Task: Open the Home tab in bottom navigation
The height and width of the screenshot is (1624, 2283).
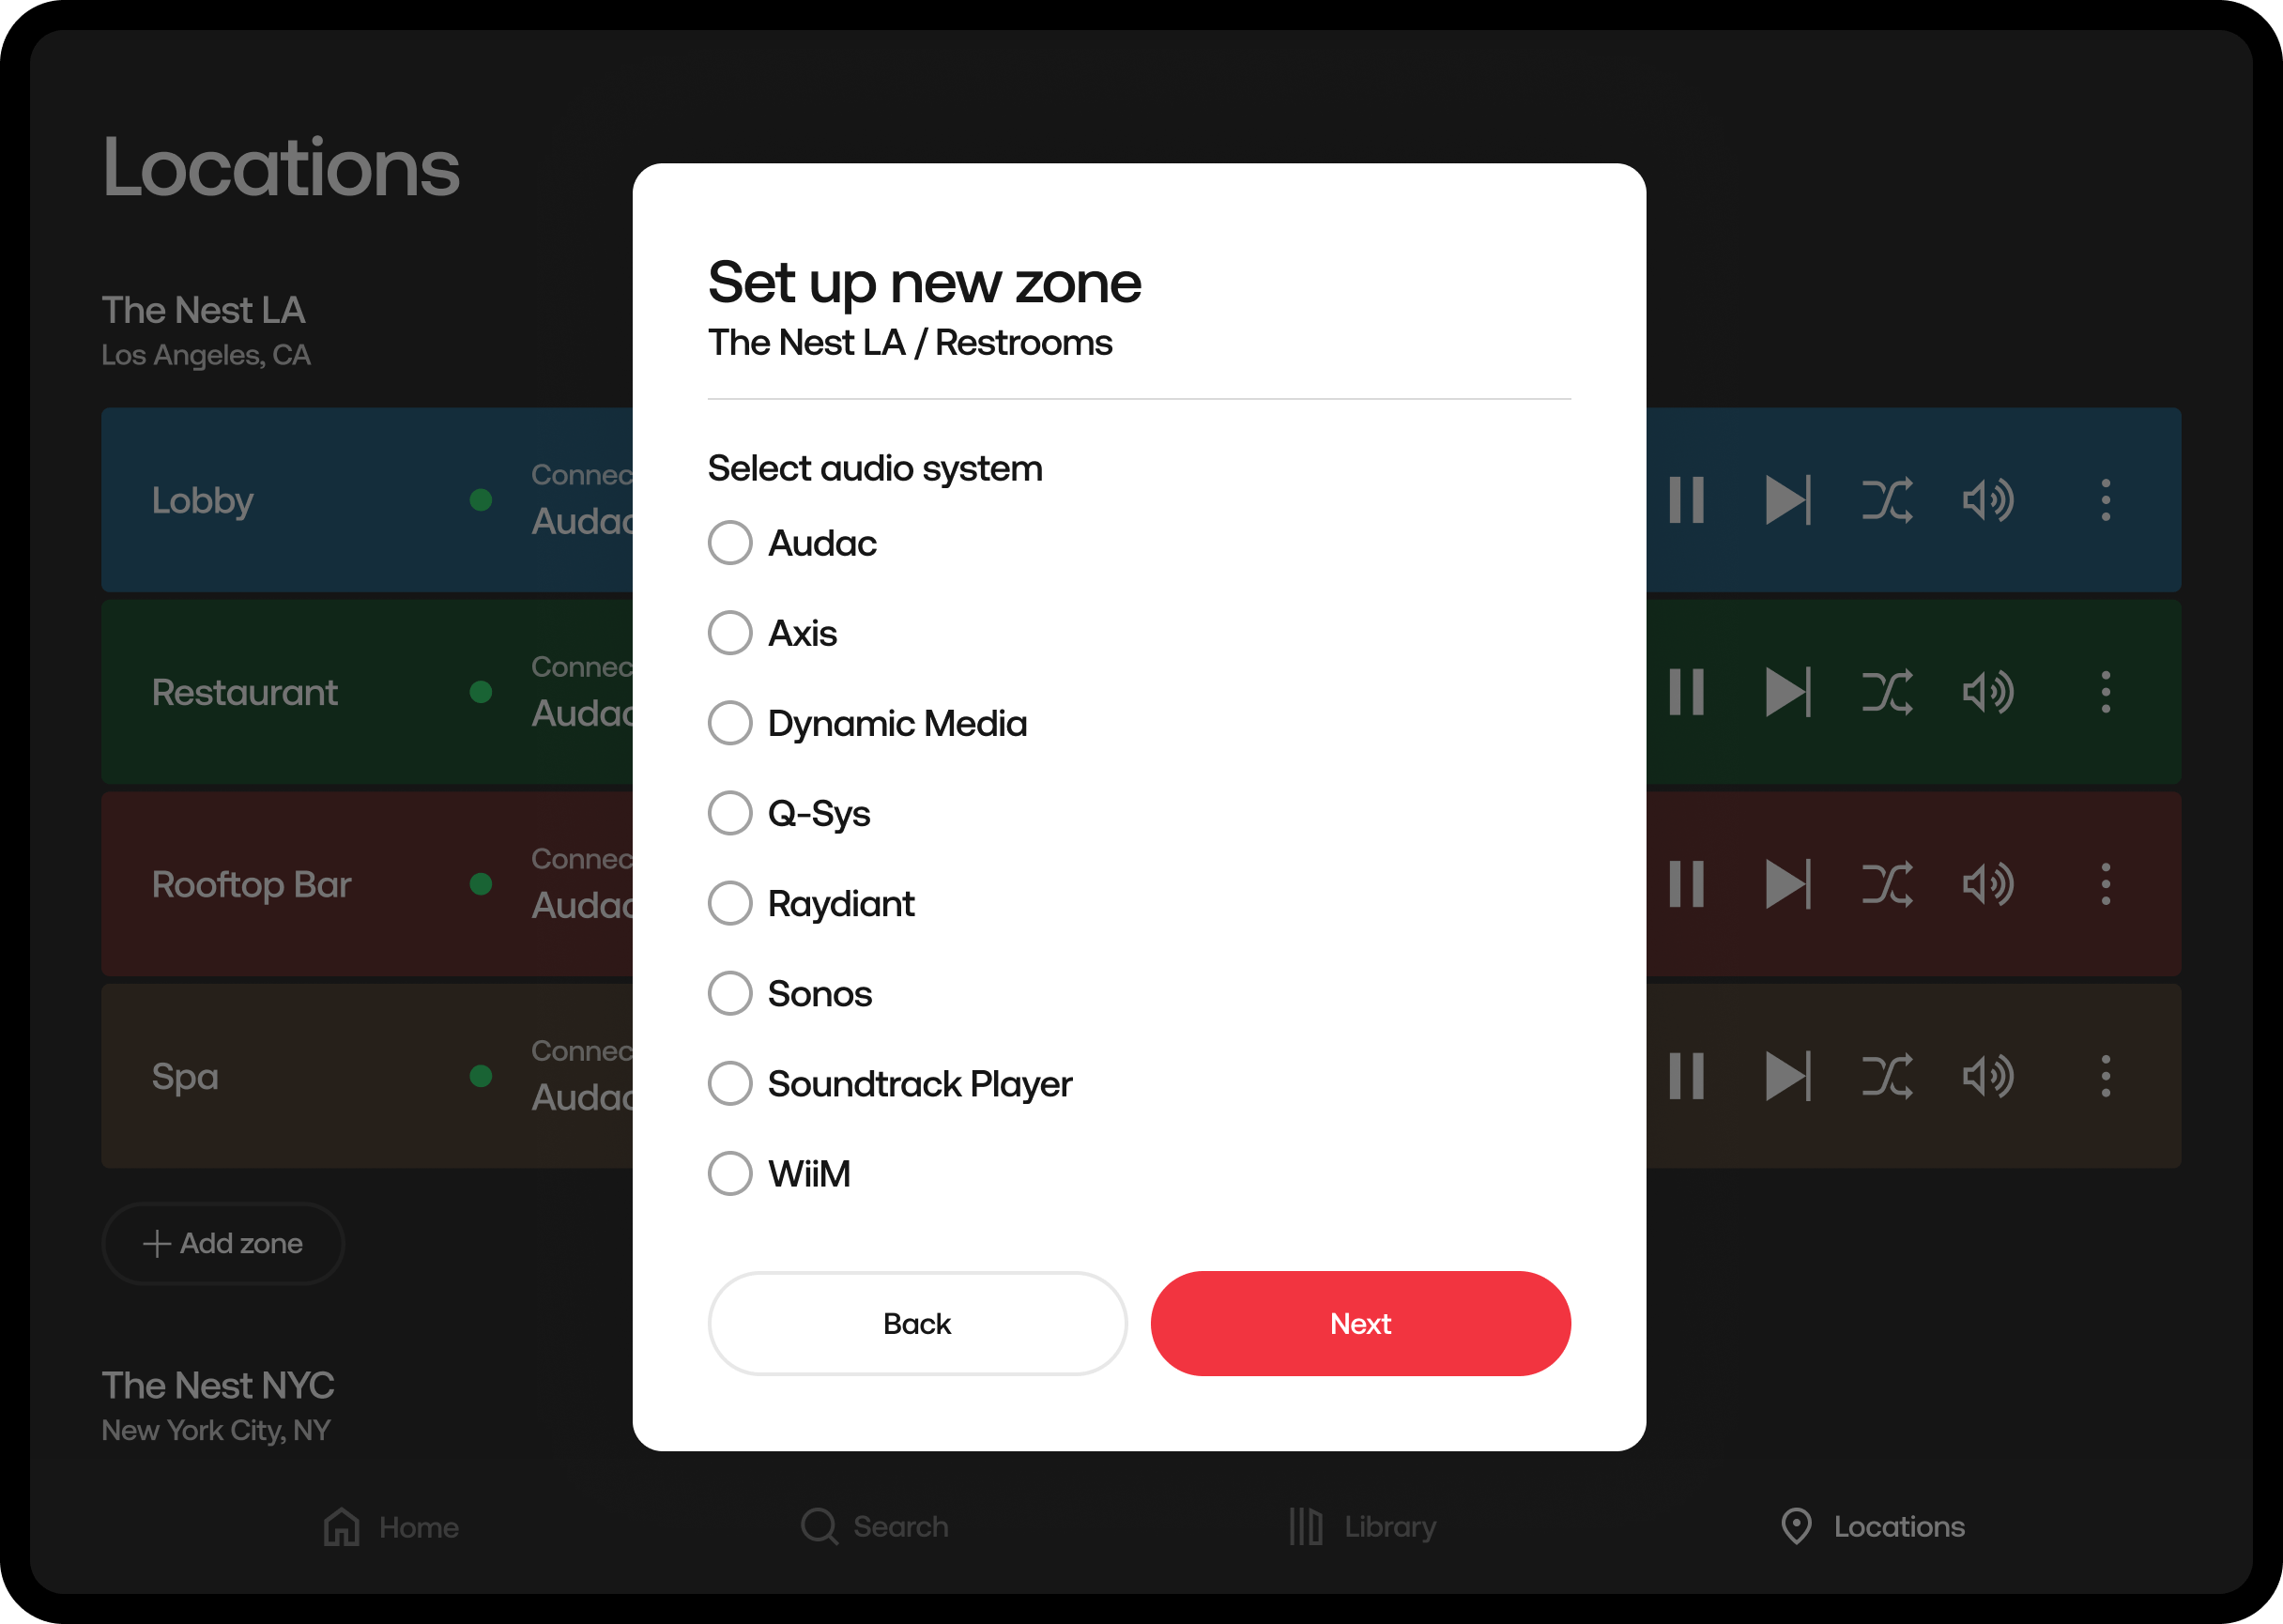Action: (x=391, y=1526)
